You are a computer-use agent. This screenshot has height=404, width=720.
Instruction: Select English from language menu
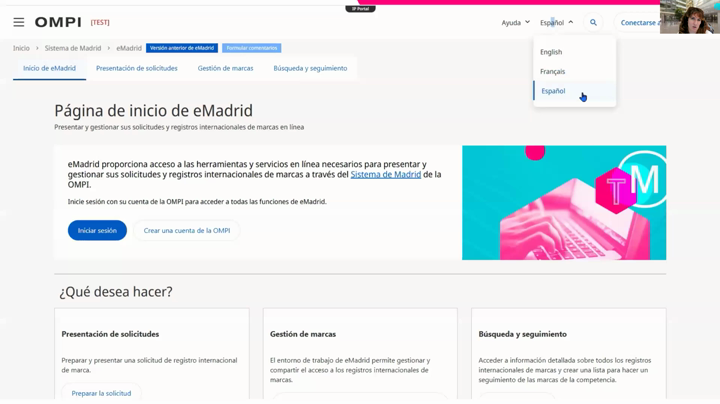[551, 52]
